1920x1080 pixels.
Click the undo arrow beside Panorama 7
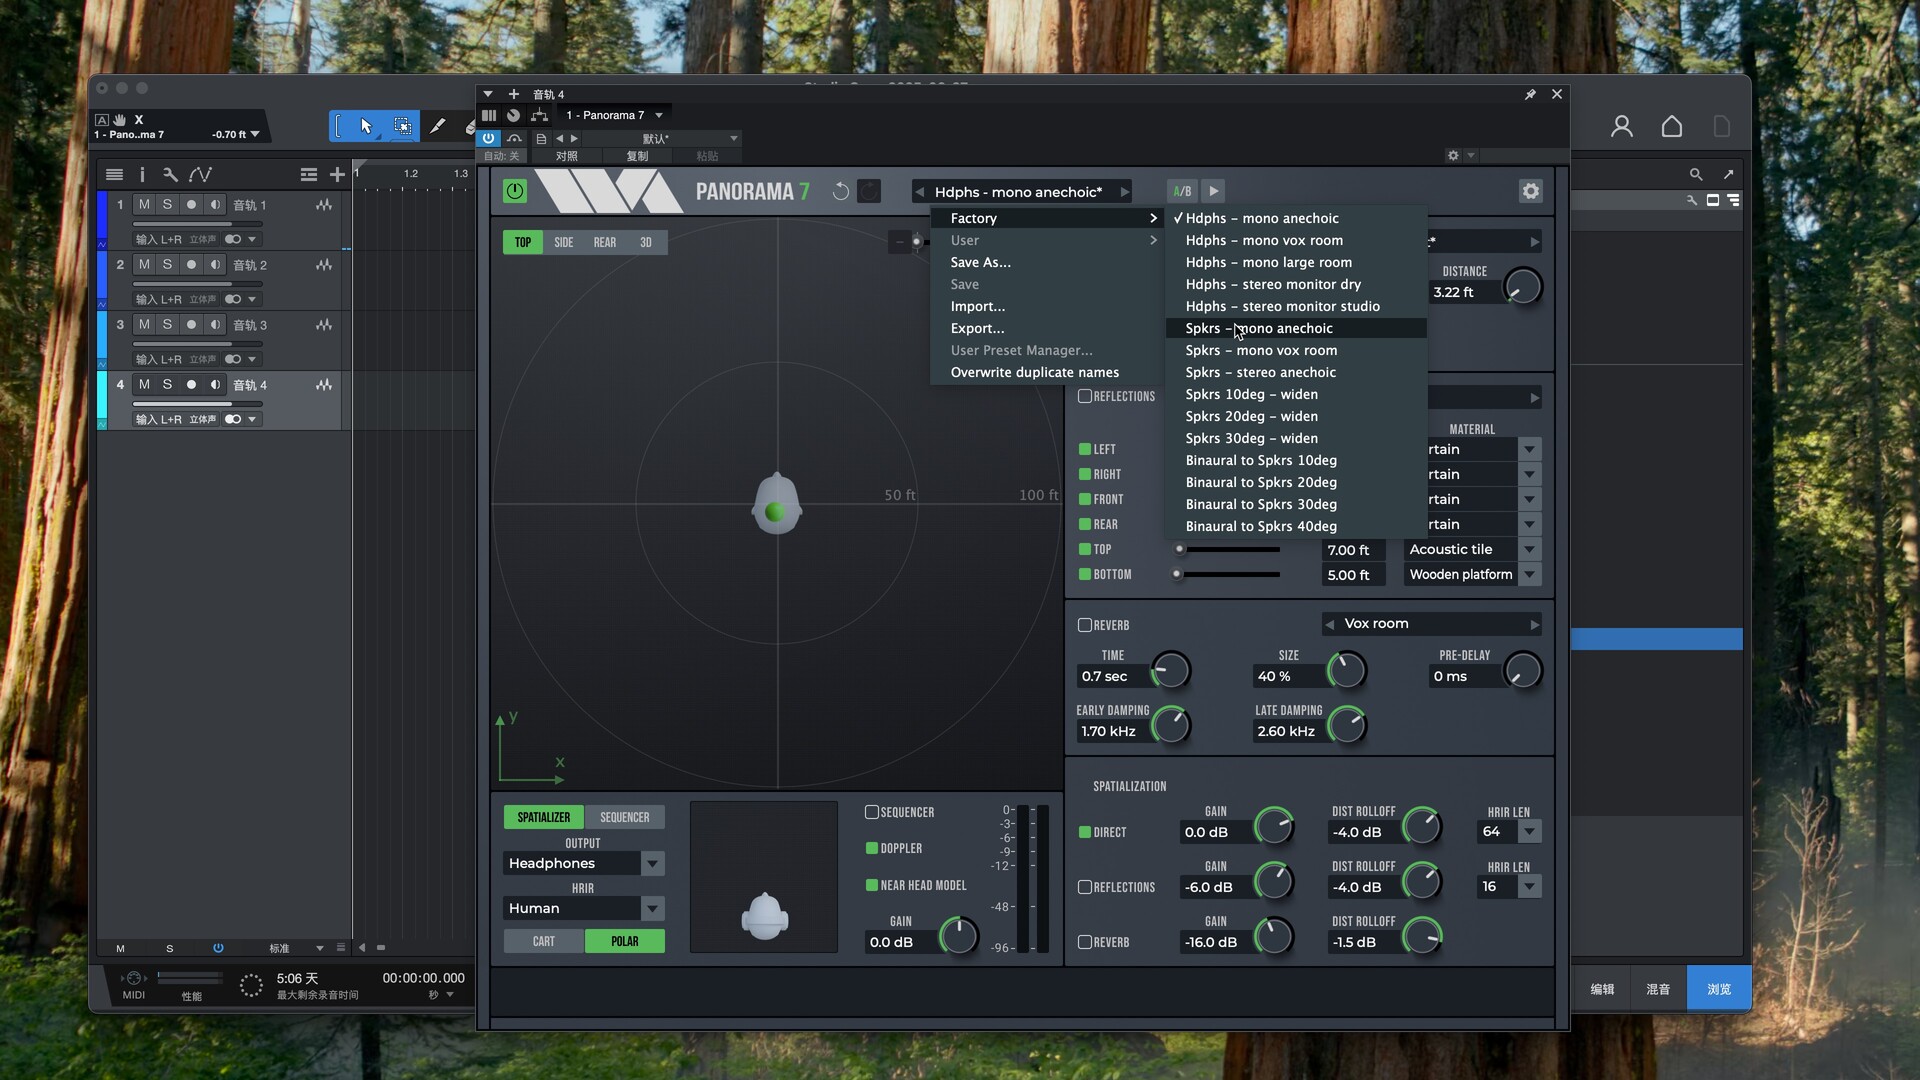click(841, 191)
